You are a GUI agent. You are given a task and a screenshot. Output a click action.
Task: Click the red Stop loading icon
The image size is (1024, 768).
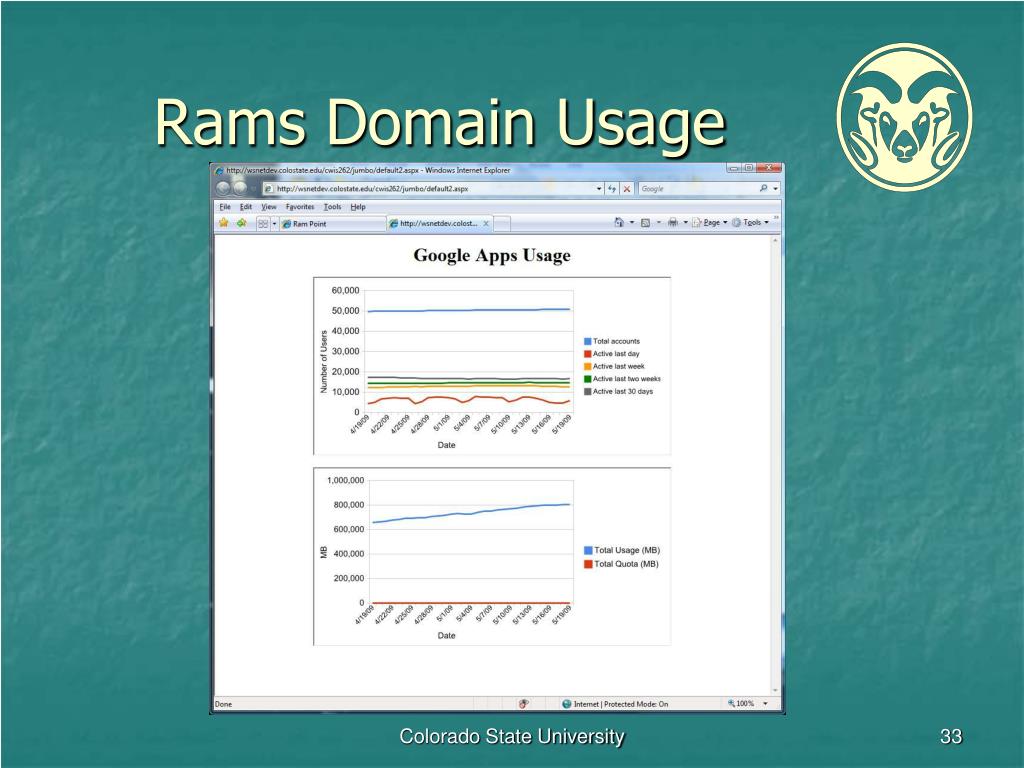coord(627,188)
